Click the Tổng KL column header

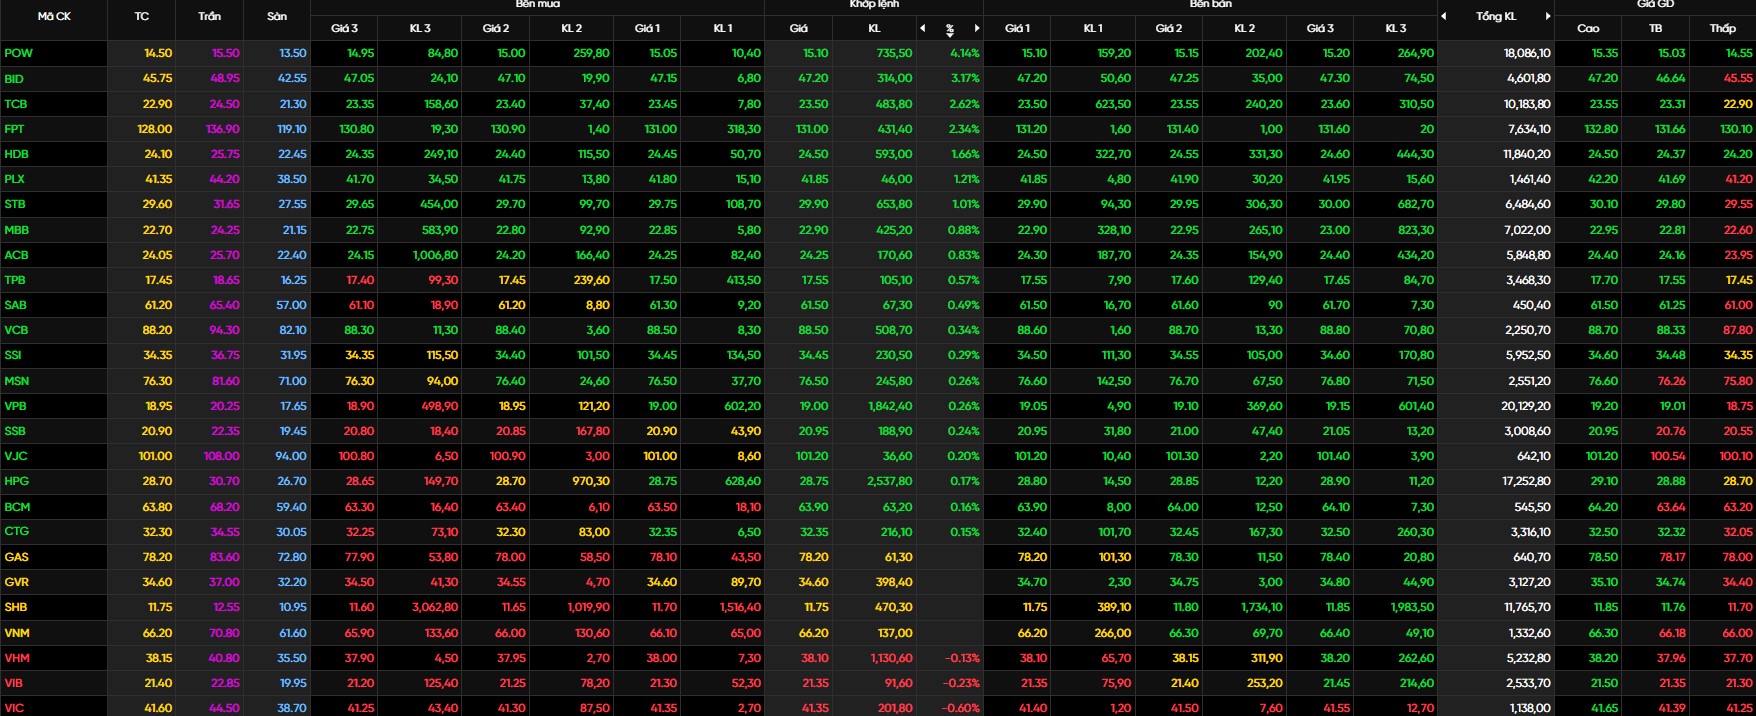[1496, 16]
